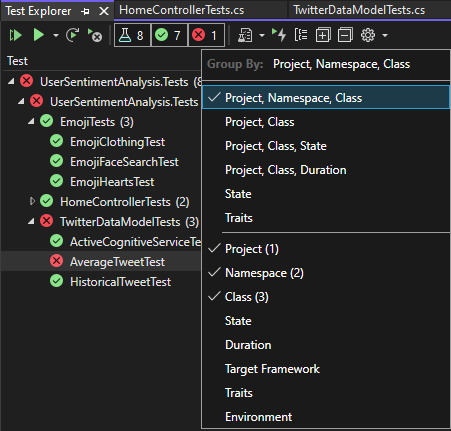451x431 pixels.
Task: Expand the HomeControllerTests node
Action: [x=32, y=201]
